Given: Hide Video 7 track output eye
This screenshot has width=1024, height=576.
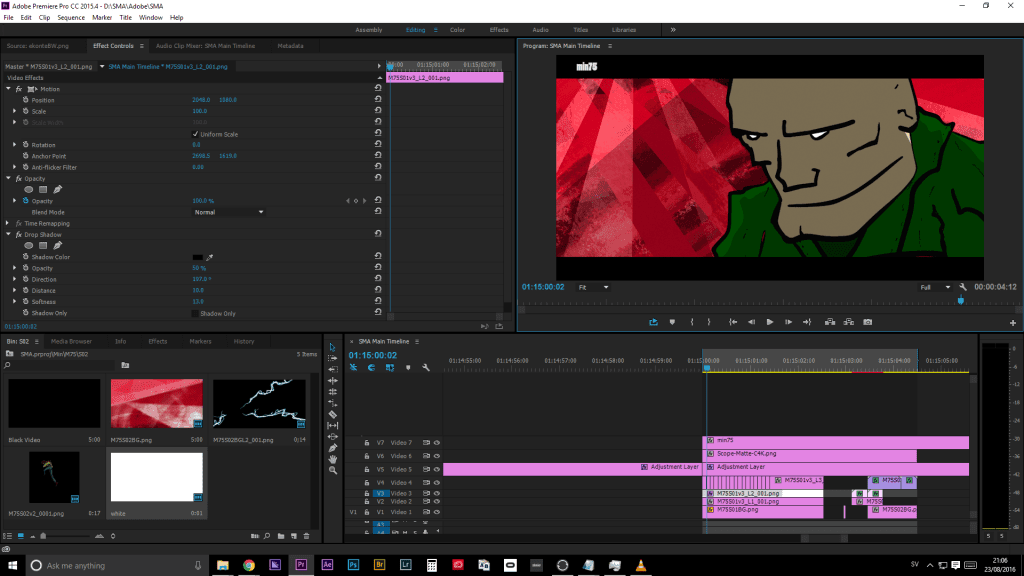Looking at the screenshot, I should [437, 443].
